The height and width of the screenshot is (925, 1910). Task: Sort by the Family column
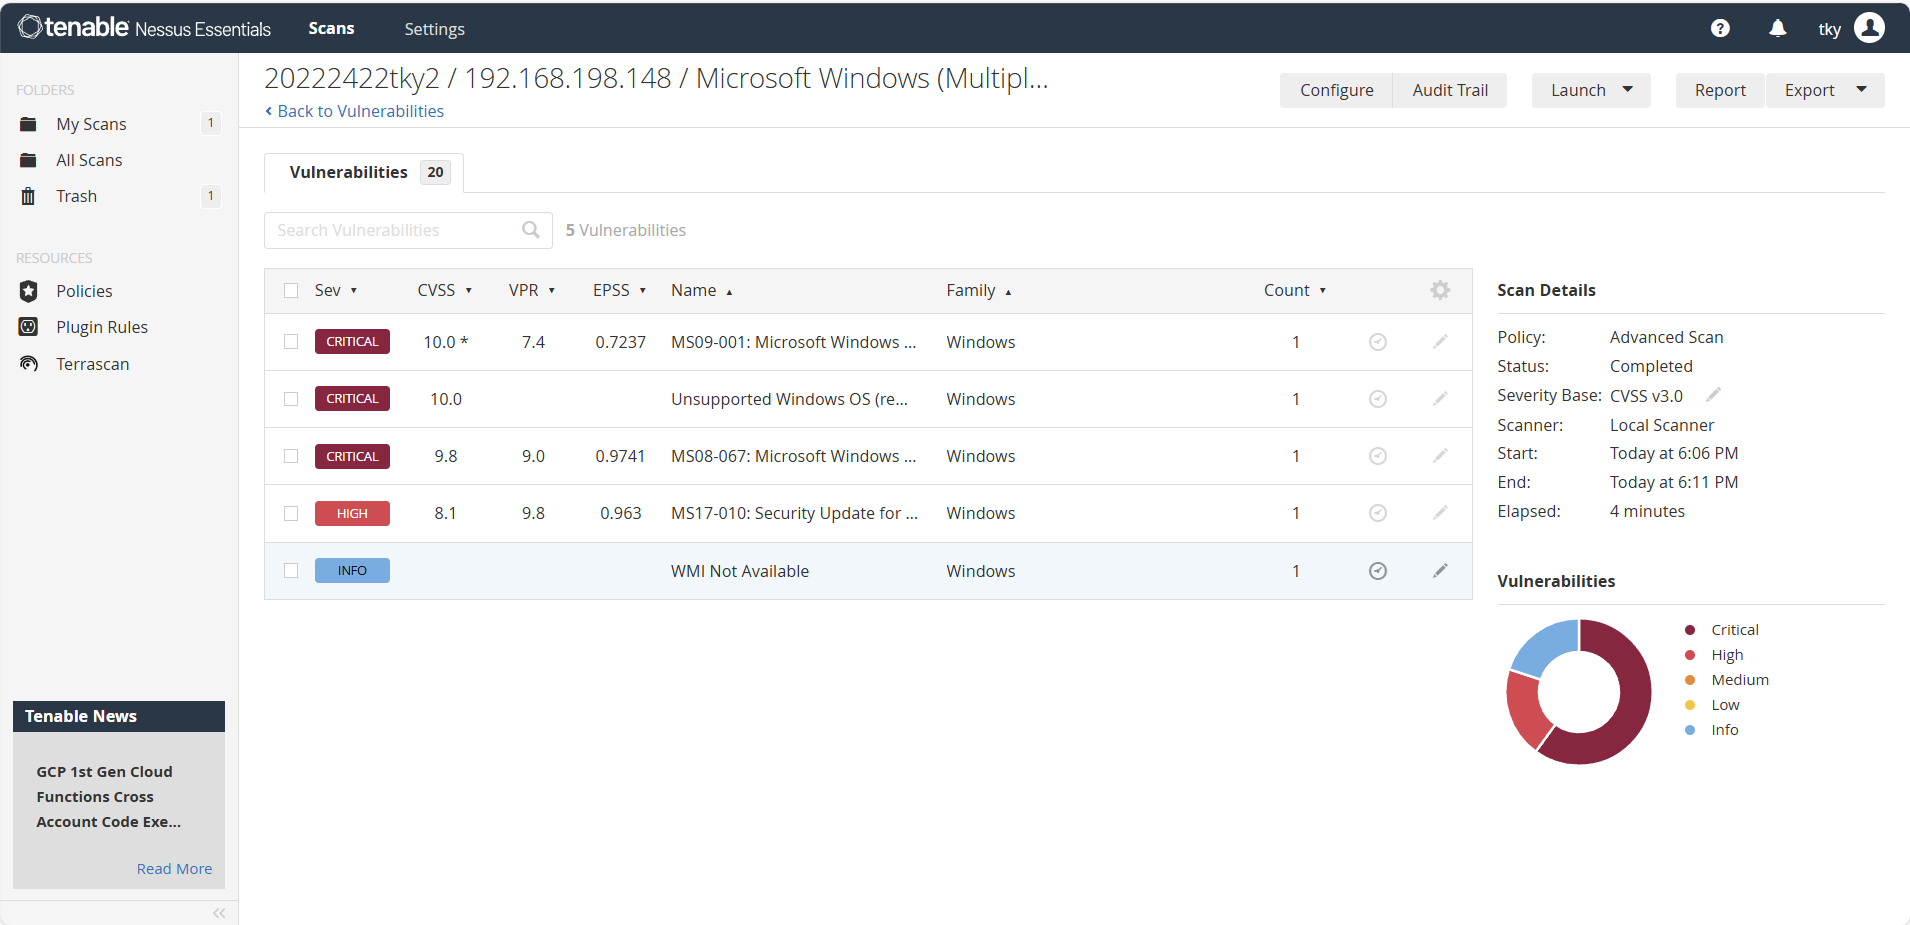(979, 291)
